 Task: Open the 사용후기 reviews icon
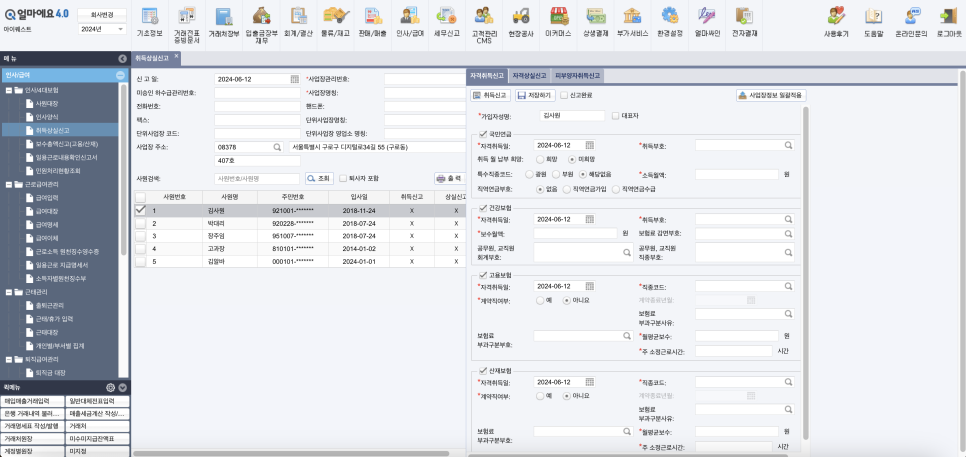(x=836, y=23)
